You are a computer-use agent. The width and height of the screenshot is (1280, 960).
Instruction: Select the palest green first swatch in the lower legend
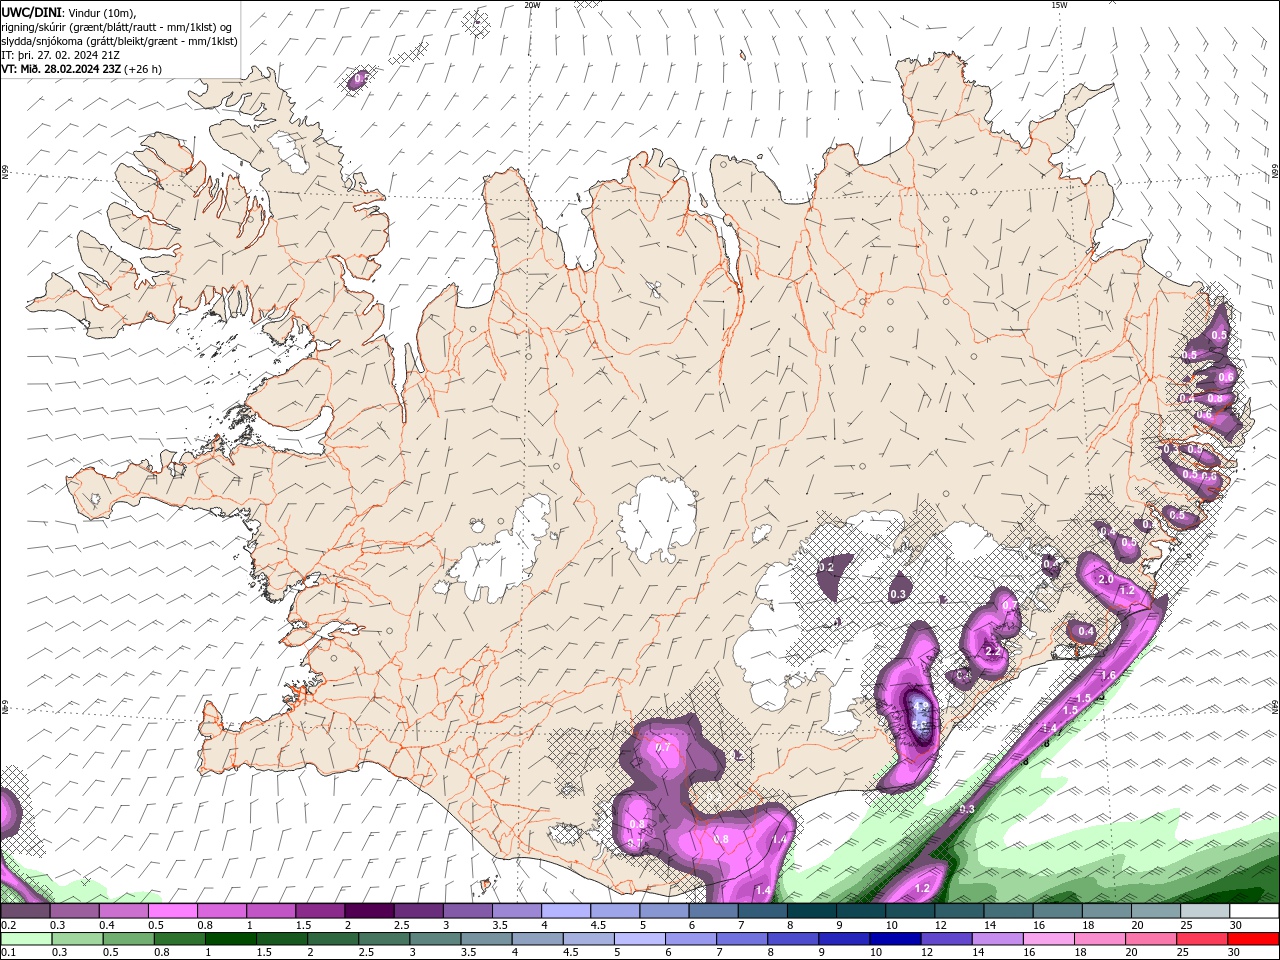coord(26,939)
